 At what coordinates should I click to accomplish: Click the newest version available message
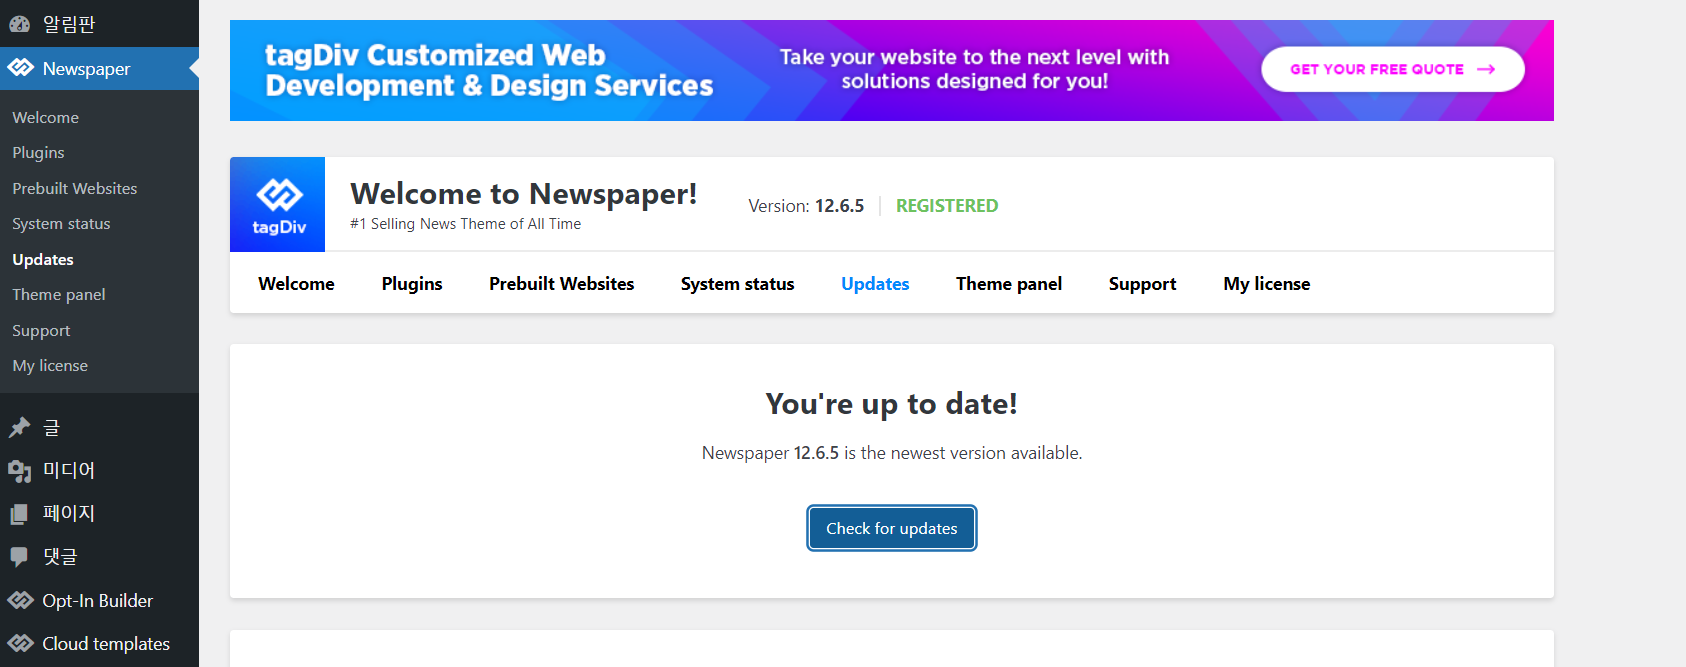point(892,453)
